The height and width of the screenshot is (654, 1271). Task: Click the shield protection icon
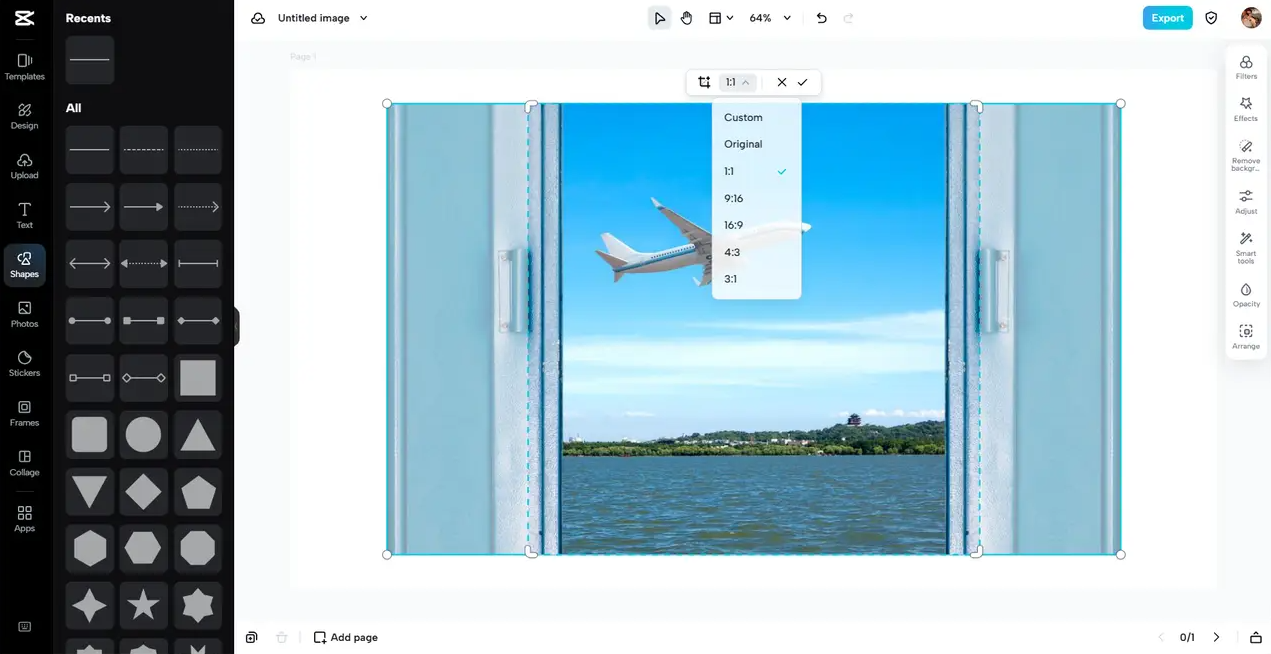1211,18
